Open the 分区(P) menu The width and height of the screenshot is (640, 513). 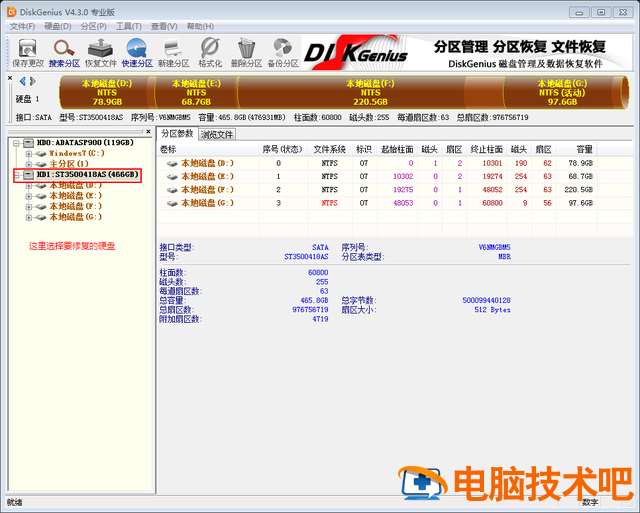coord(93,27)
